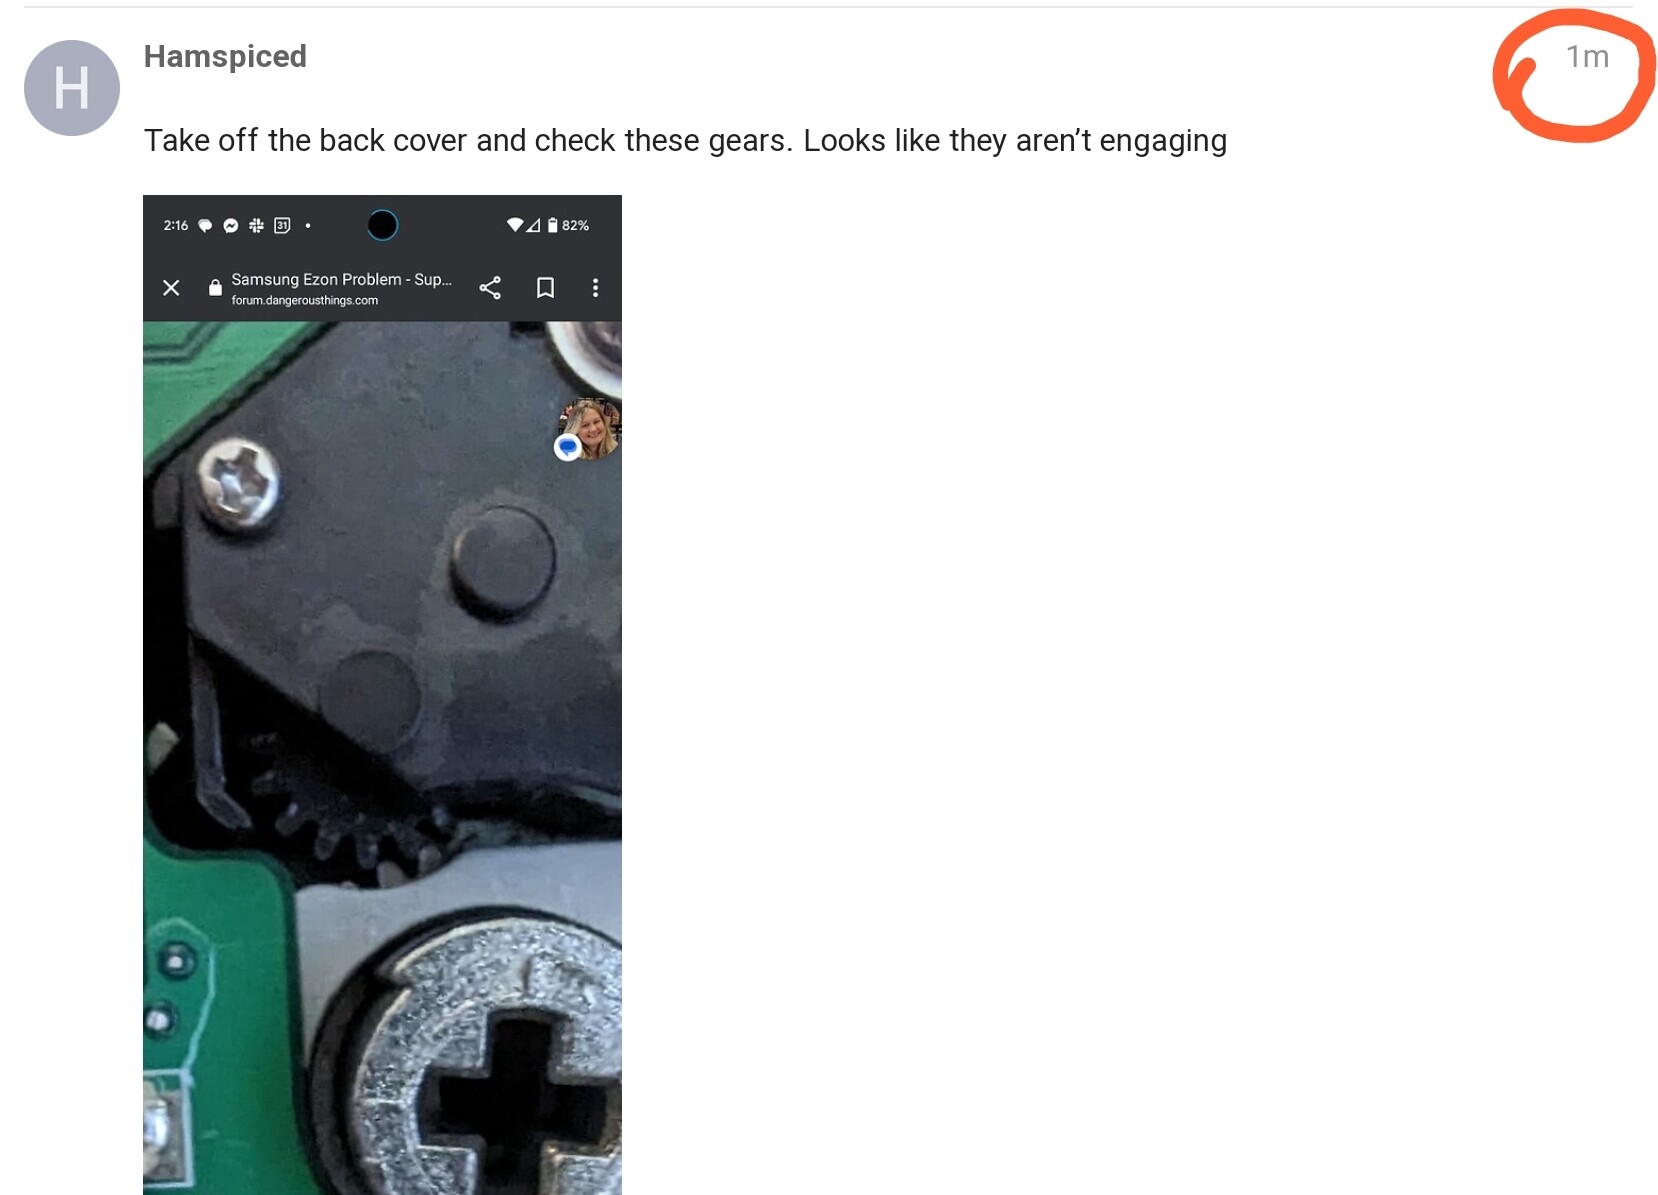
Task: Click the share icon in browser bar
Action: 490,288
